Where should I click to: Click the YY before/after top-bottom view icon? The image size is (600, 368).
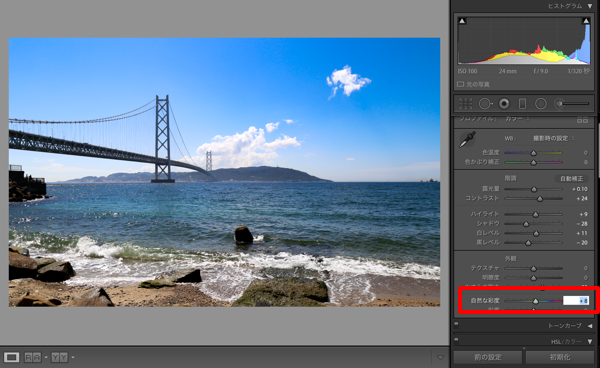tap(59, 357)
